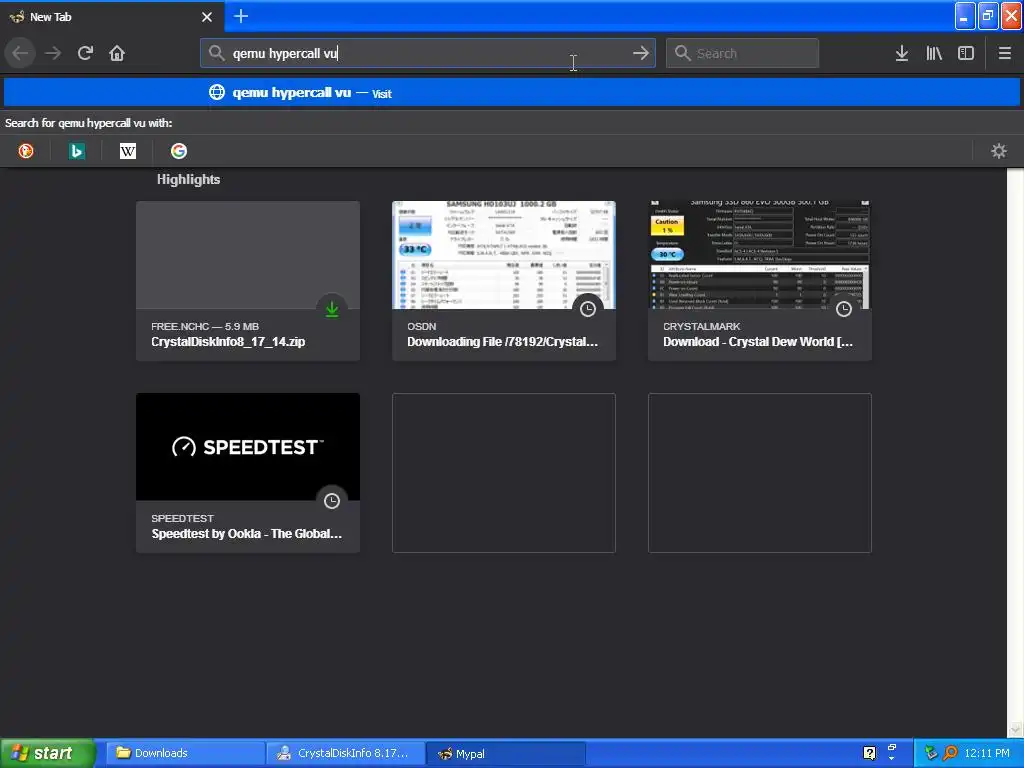
Task: Close the New Tab tab
Action: point(207,17)
